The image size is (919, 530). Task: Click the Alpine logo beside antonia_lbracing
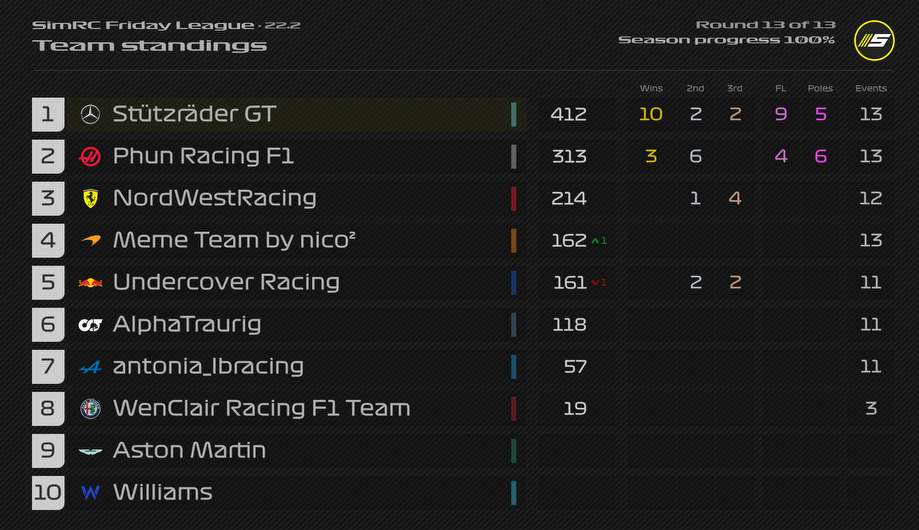point(90,366)
